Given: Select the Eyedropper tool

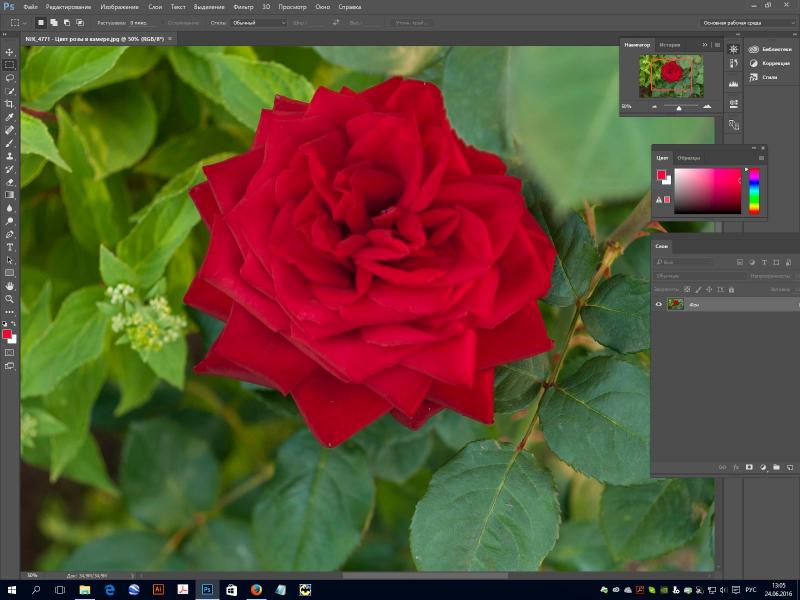Looking at the screenshot, I should tap(10, 117).
